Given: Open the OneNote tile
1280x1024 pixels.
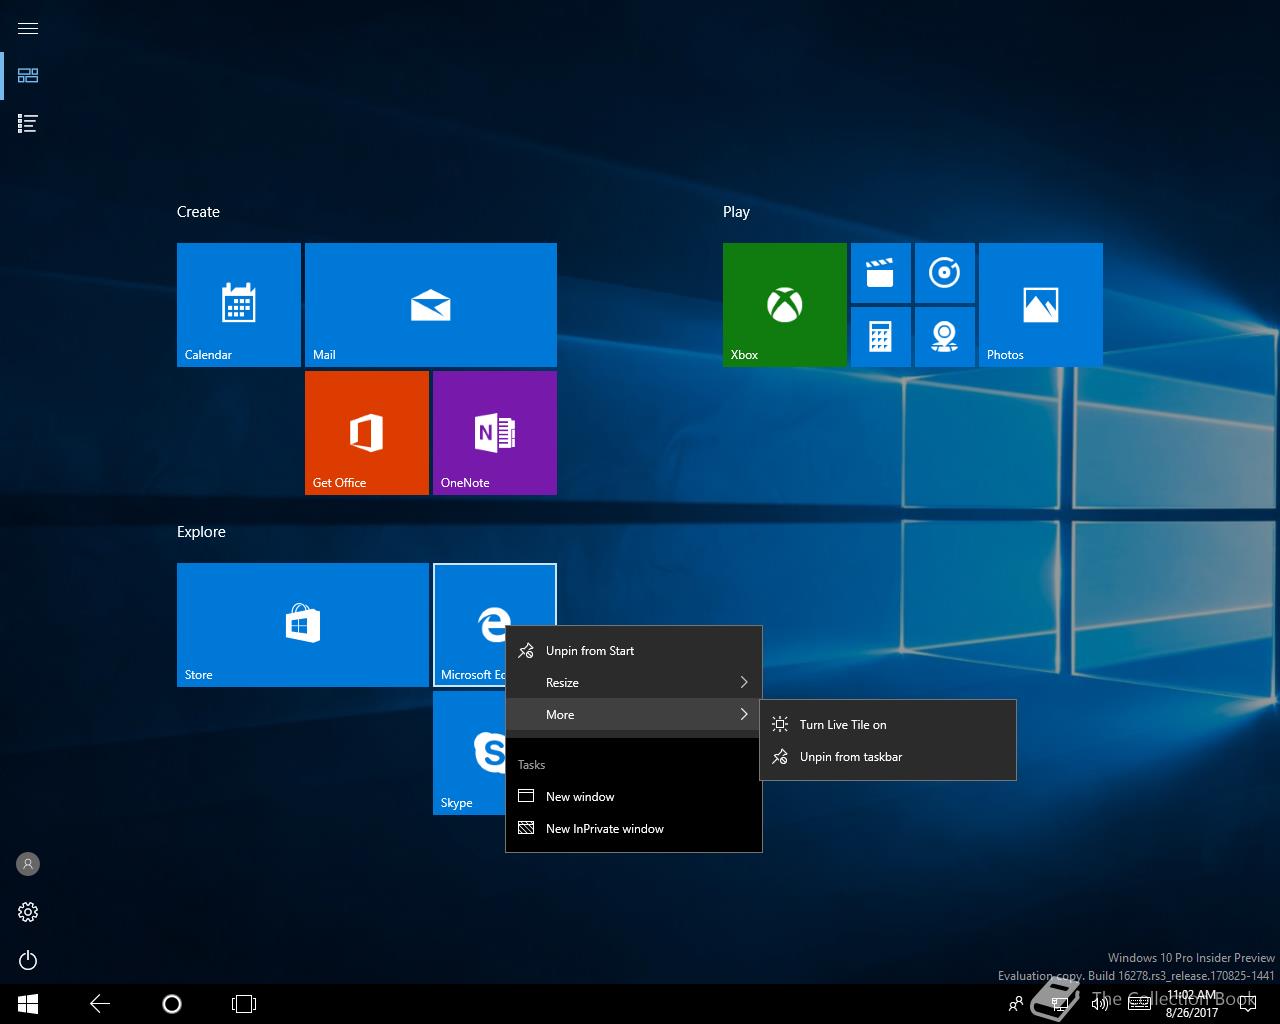Looking at the screenshot, I should pyautogui.click(x=494, y=432).
